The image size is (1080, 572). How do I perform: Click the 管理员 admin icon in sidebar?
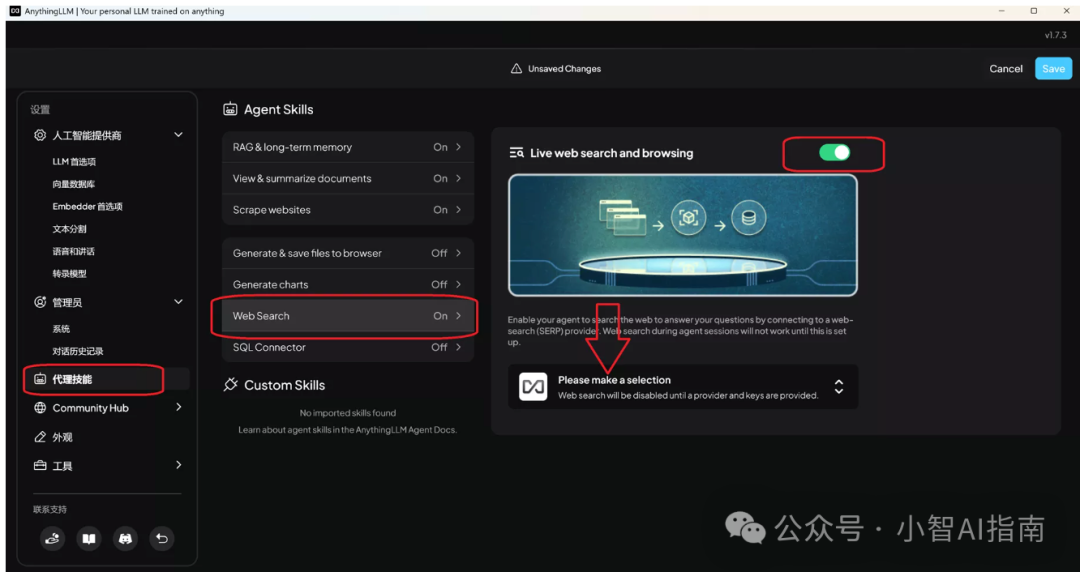click(40, 302)
